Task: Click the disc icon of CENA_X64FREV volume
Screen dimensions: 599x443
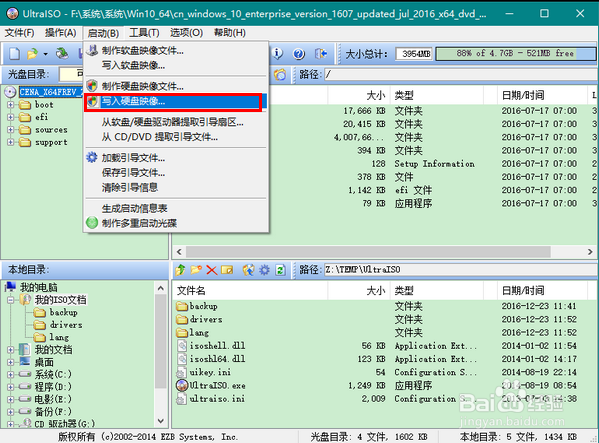Action: (x=10, y=92)
